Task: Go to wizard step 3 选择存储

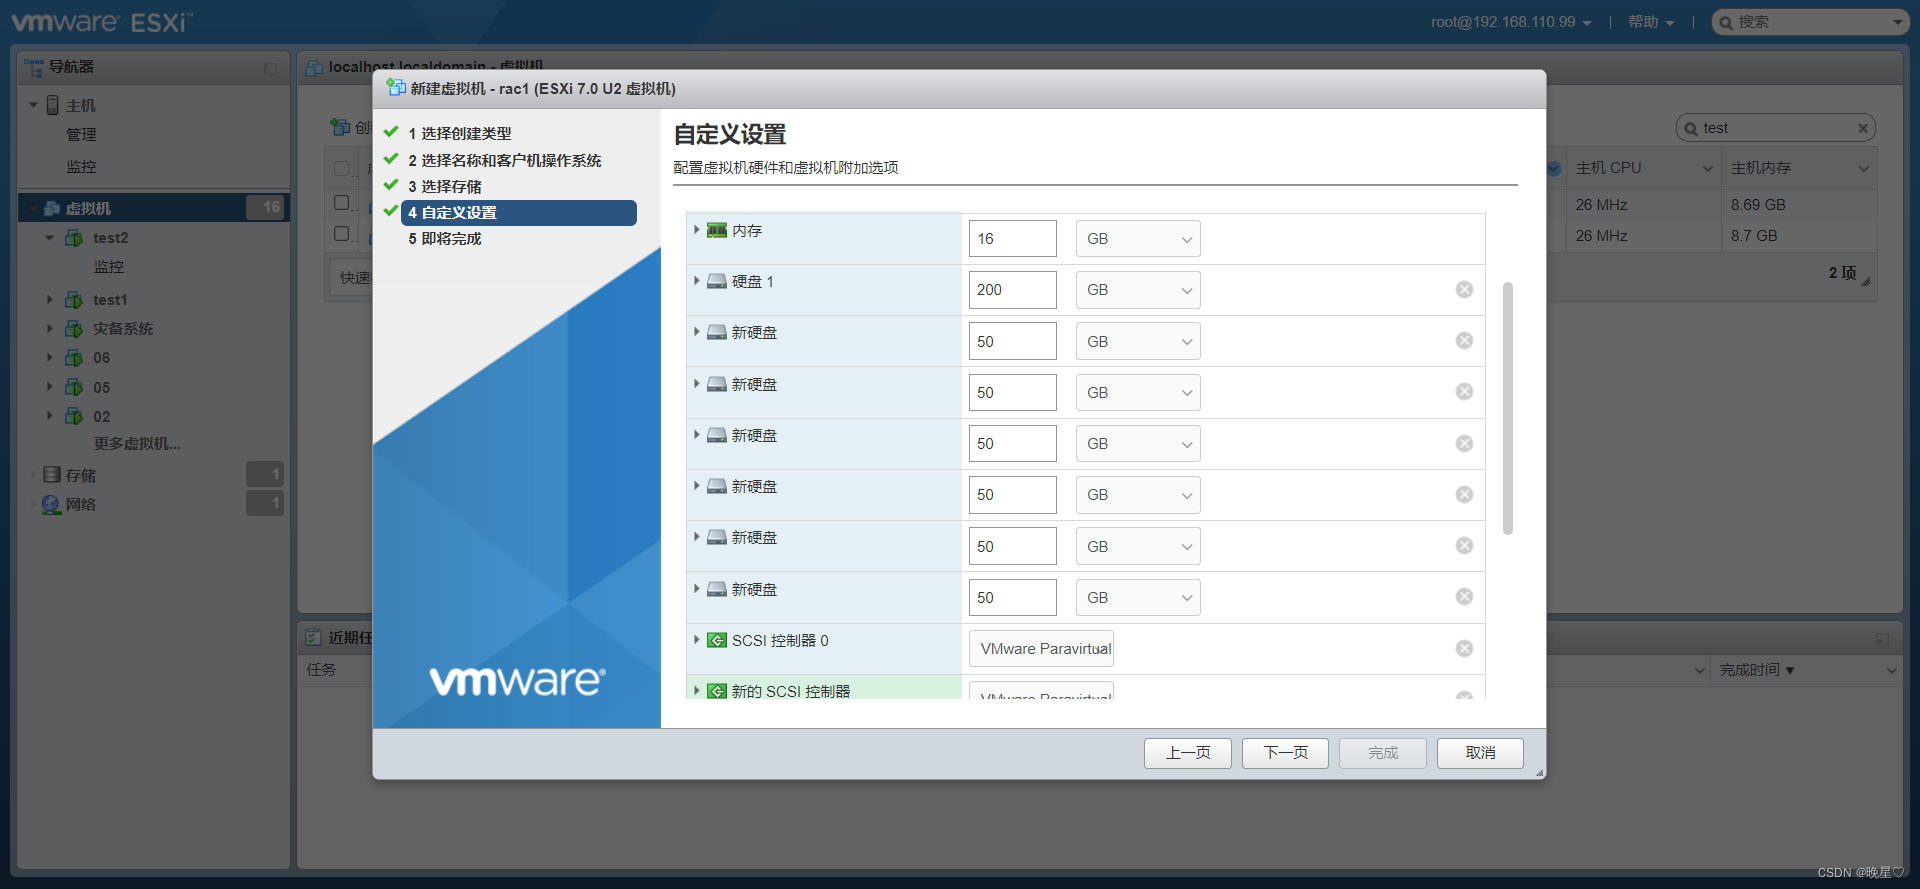Action: [444, 187]
